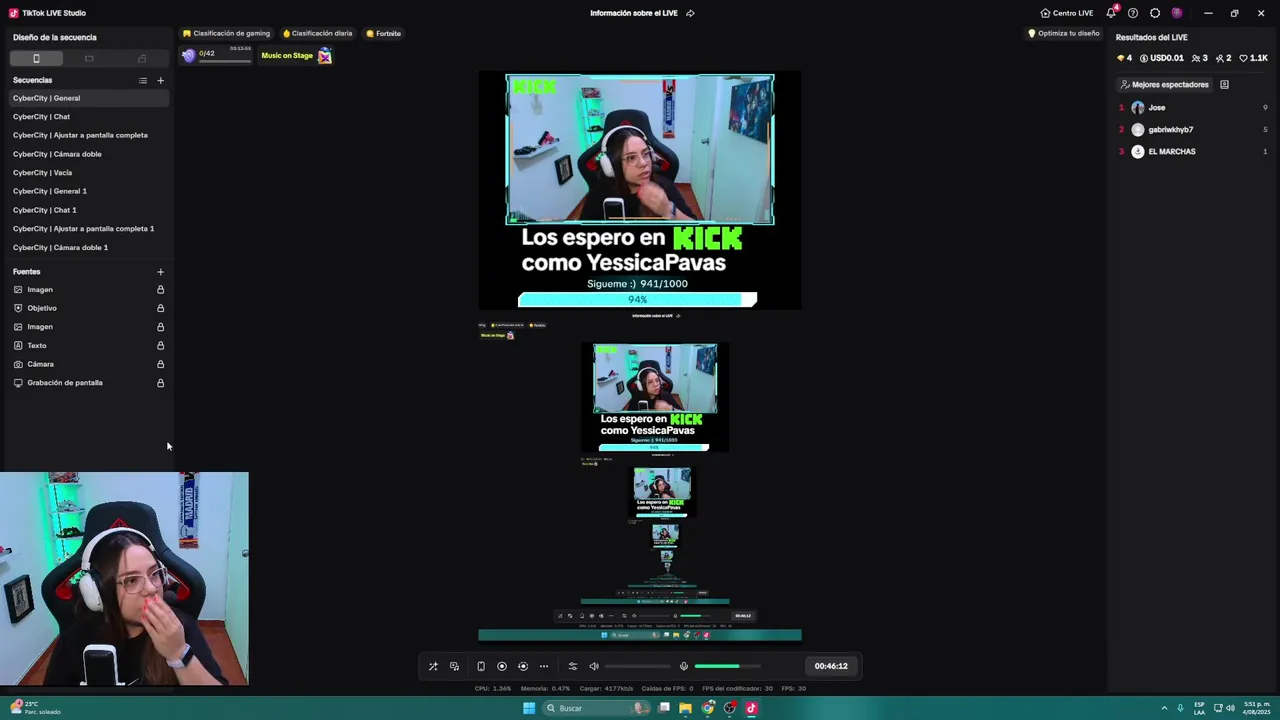Mute the microphone

click(684, 666)
